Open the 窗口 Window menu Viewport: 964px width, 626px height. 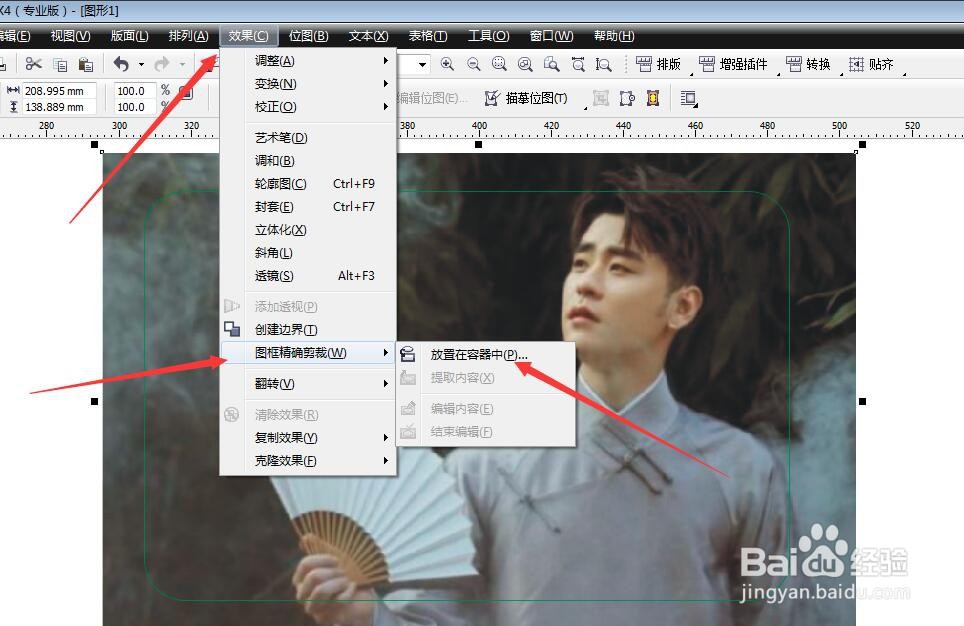click(x=551, y=36)
